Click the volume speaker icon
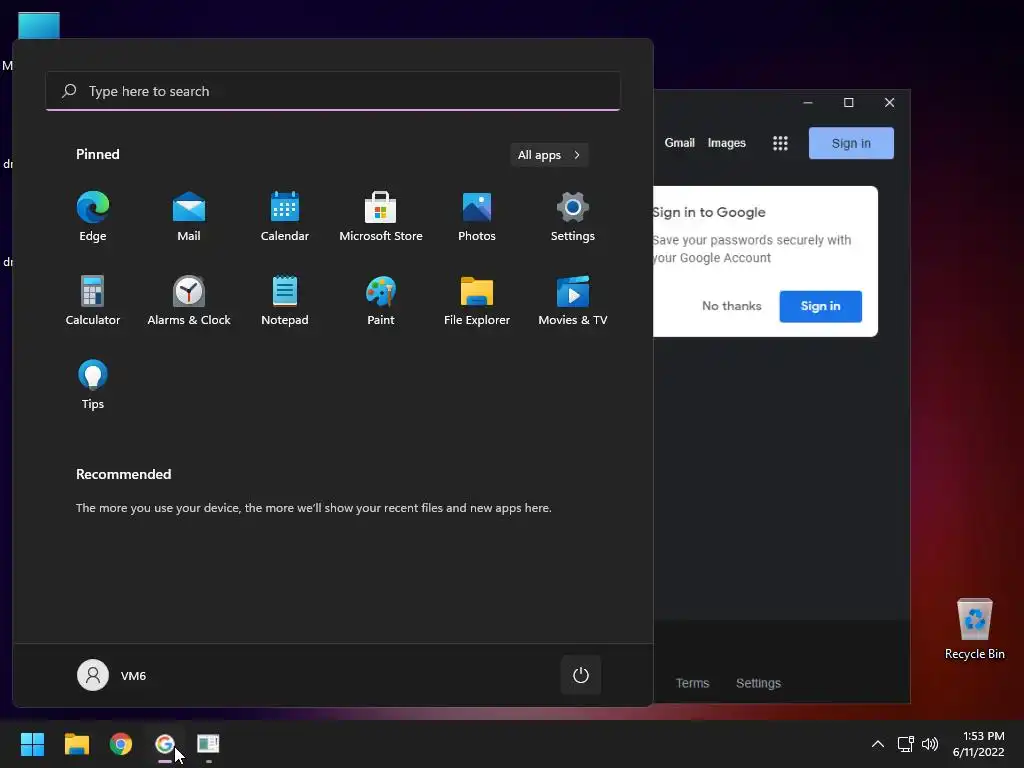Viewport: 1024px width, 768px height. click(930, 744)
